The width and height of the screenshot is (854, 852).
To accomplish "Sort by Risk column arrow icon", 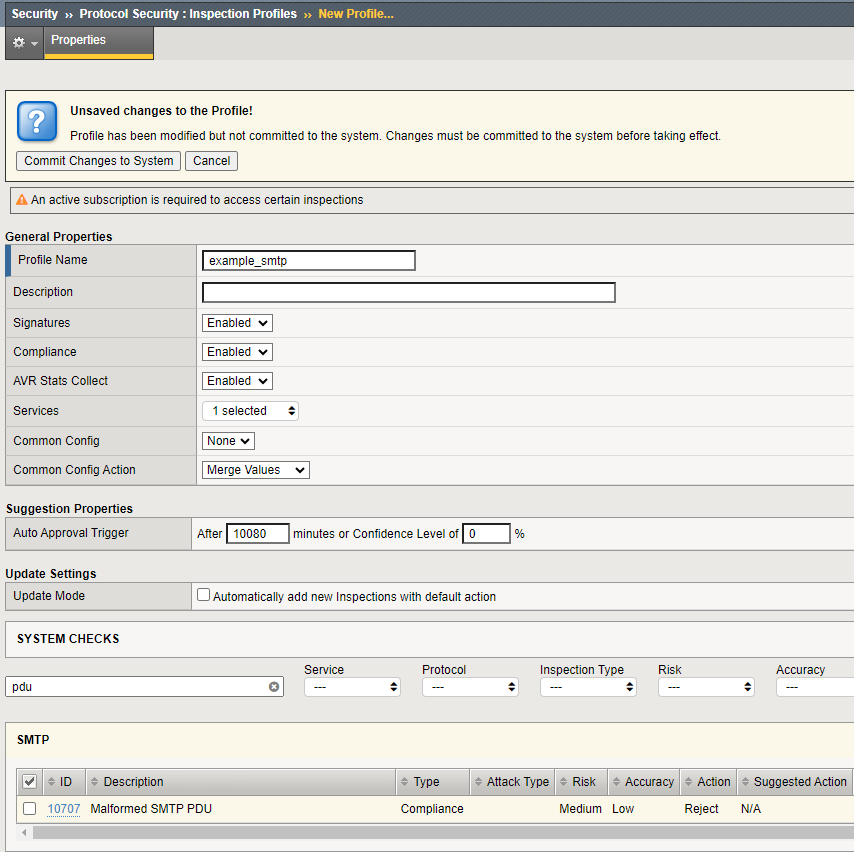I will pyautogui.click(x=563, y=782).
